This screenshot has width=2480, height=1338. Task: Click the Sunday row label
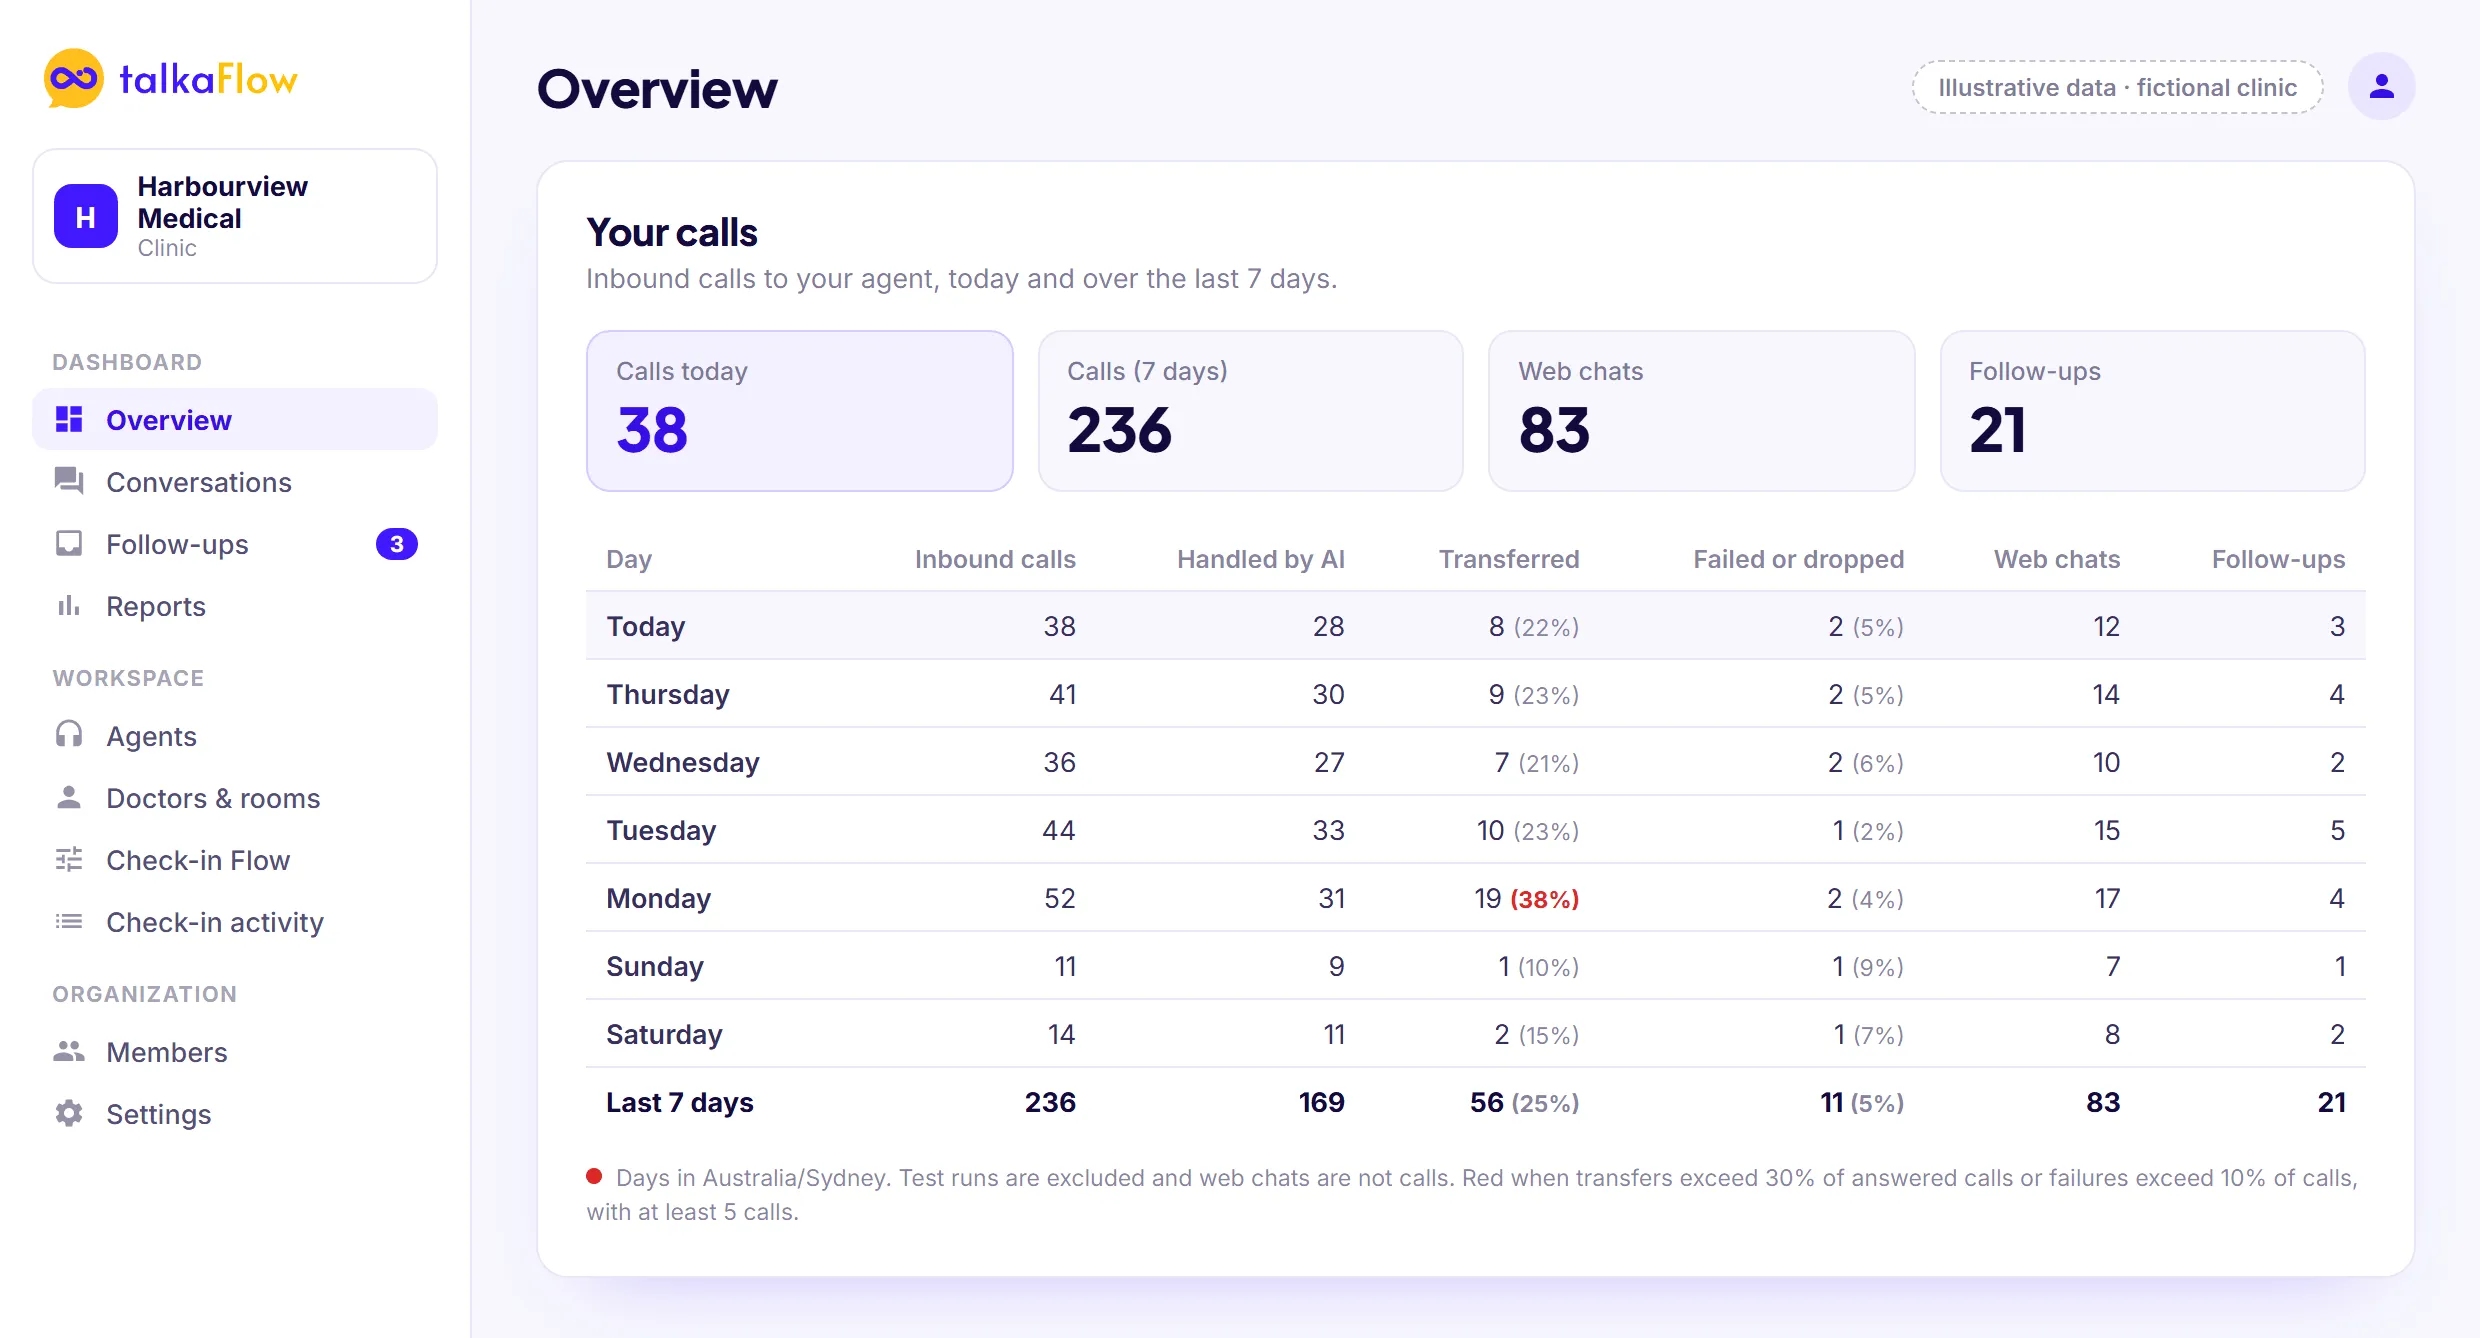[x=655, y=966]
